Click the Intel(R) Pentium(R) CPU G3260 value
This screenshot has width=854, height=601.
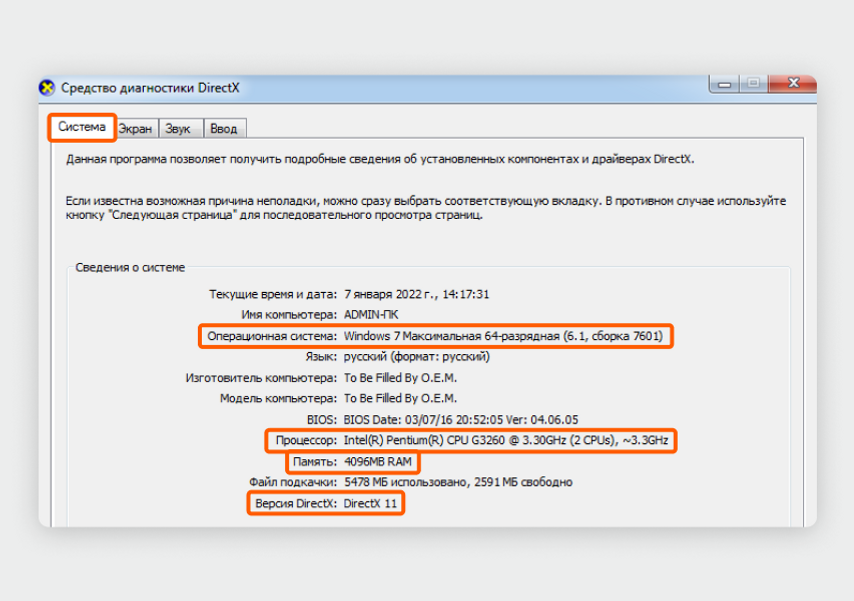(x=506, y=440)
